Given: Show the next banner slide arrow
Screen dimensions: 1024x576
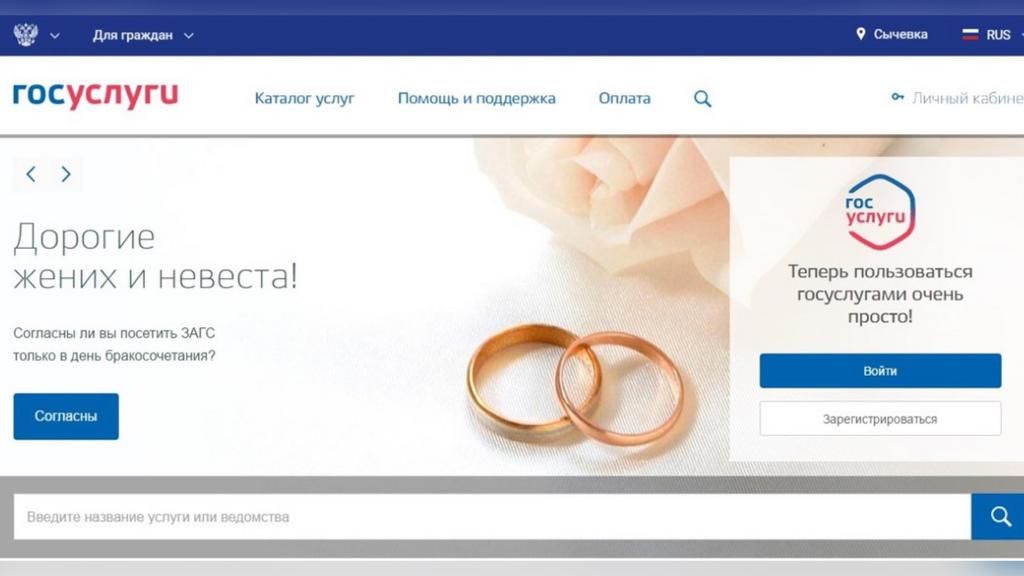Looking at the screenshot, I should (x=65, y=174).
